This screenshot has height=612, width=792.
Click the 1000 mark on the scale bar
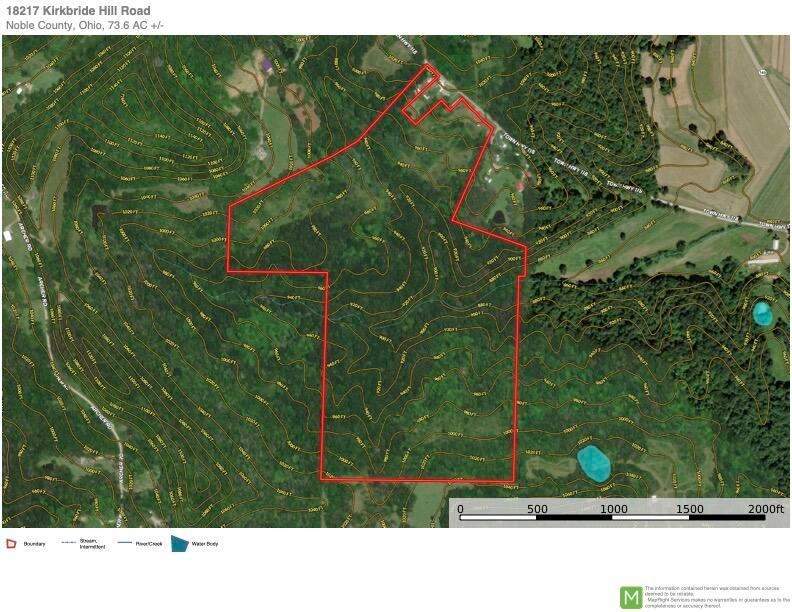point(613,508)
